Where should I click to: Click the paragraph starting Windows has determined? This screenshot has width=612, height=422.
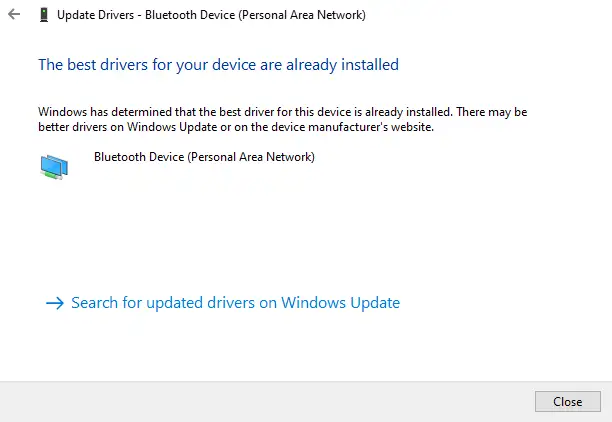click(x=283, y=119)
